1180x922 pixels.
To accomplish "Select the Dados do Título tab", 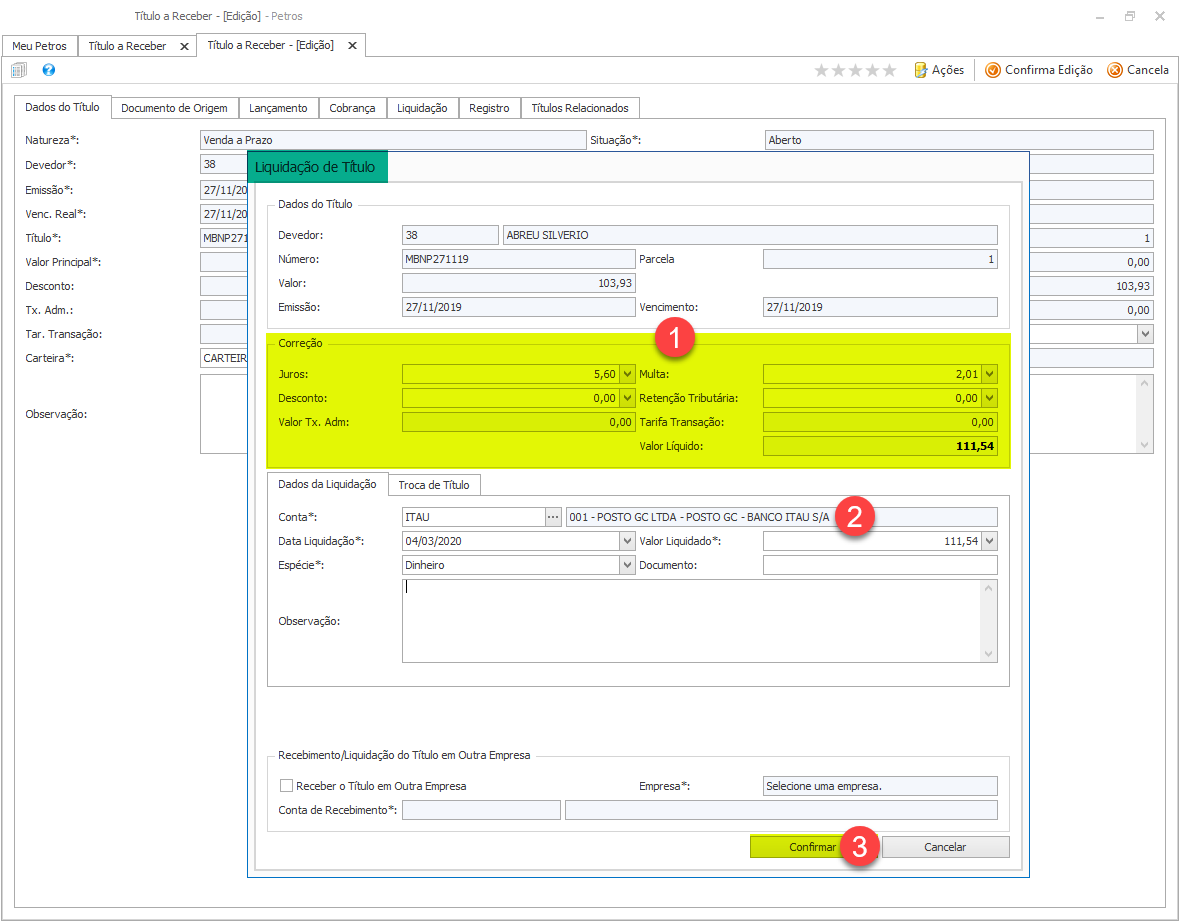I will pos(62,107).
